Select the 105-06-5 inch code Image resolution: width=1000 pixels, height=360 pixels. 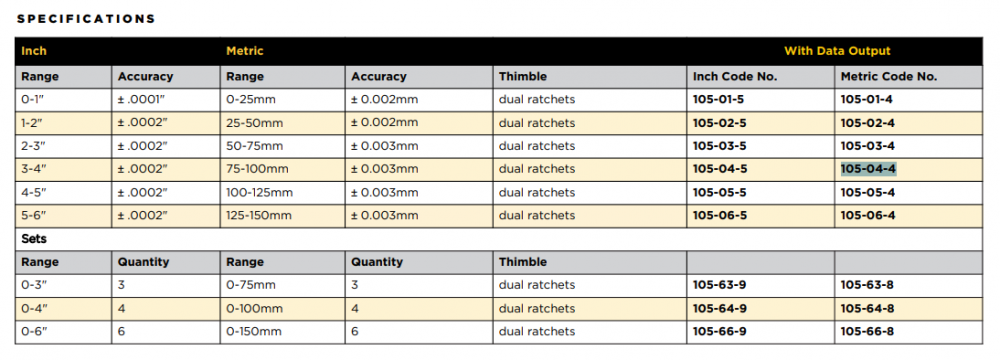[x=719, y=216]
